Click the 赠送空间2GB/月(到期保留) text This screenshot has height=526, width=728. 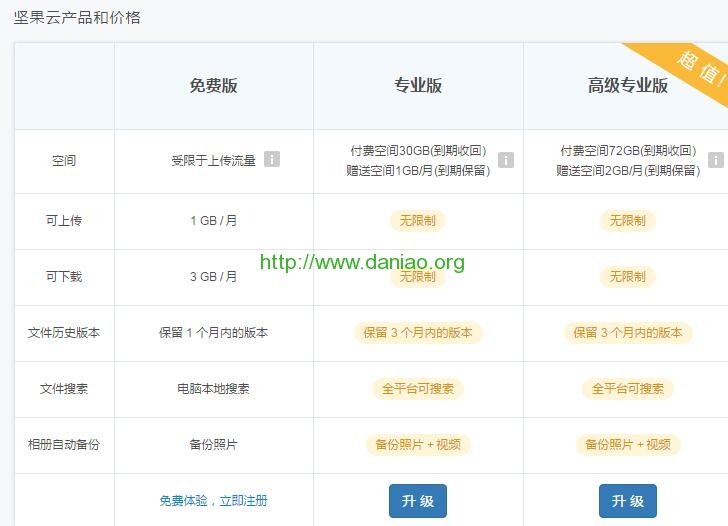(x=628, y=171)
